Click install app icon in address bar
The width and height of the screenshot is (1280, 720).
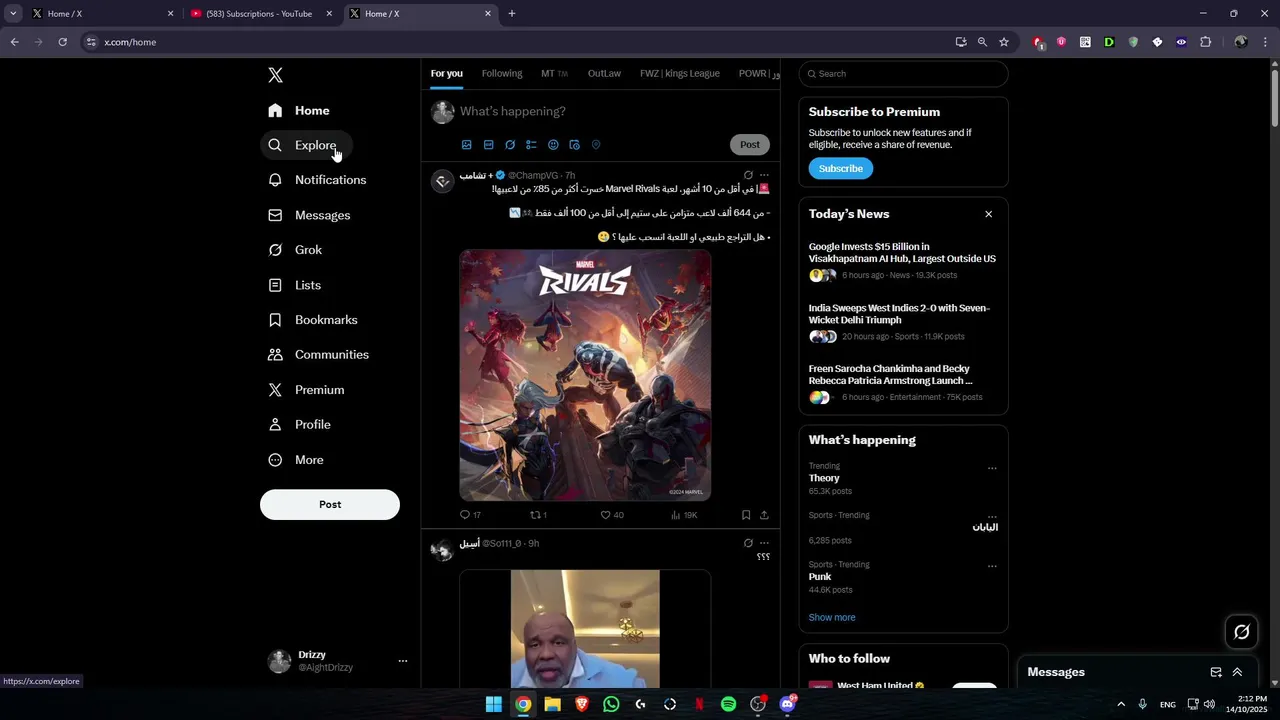pos(961,42)
